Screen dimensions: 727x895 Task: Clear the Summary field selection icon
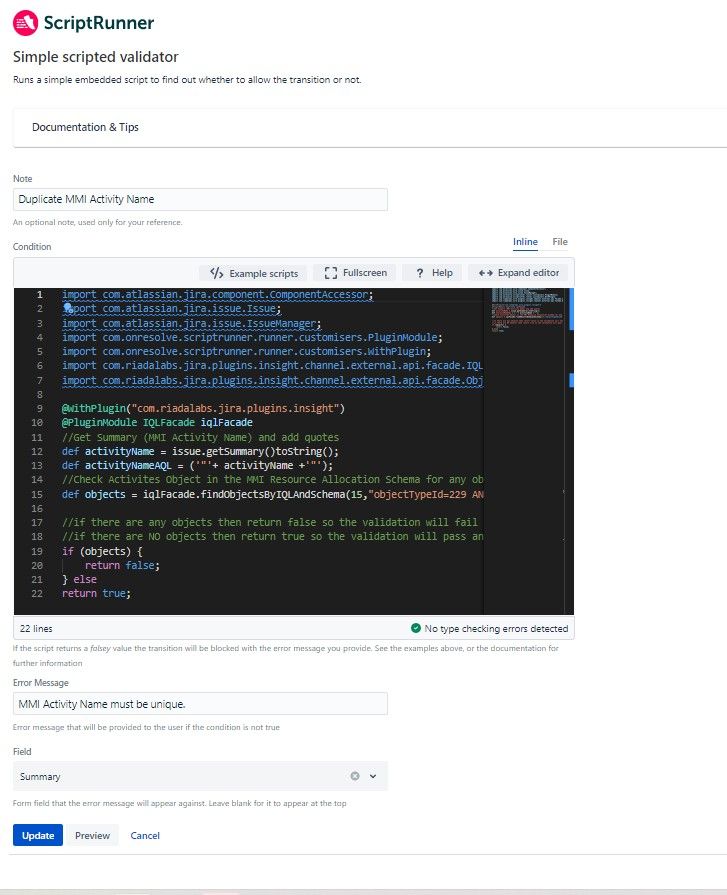(355, 776)
